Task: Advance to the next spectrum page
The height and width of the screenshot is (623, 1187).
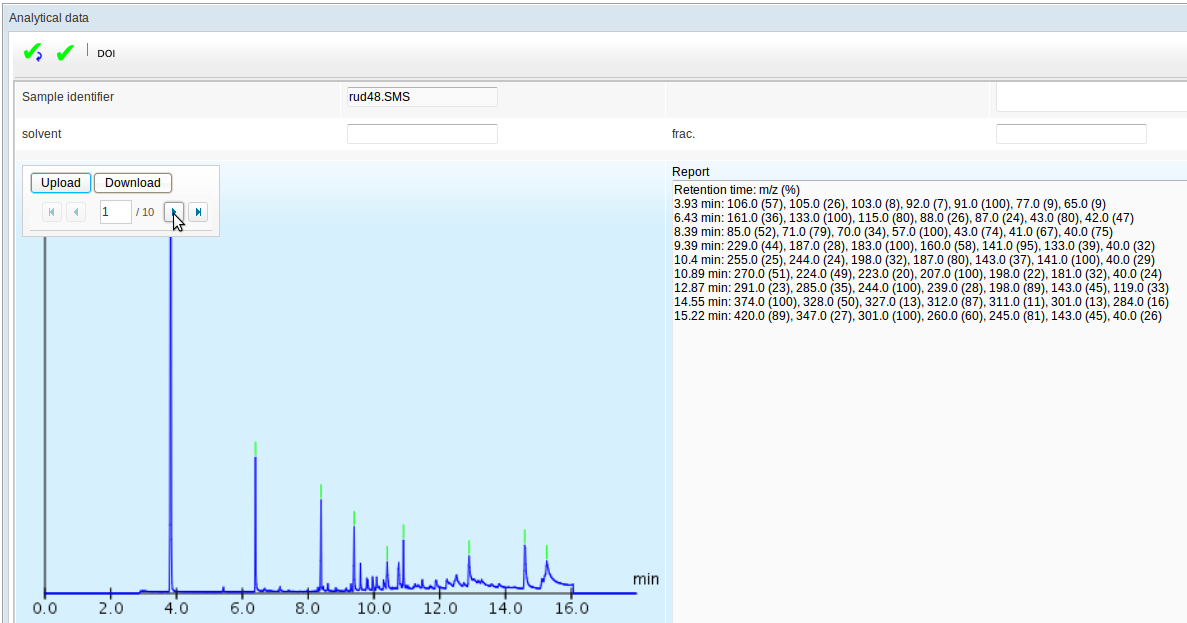Action: 174,211
